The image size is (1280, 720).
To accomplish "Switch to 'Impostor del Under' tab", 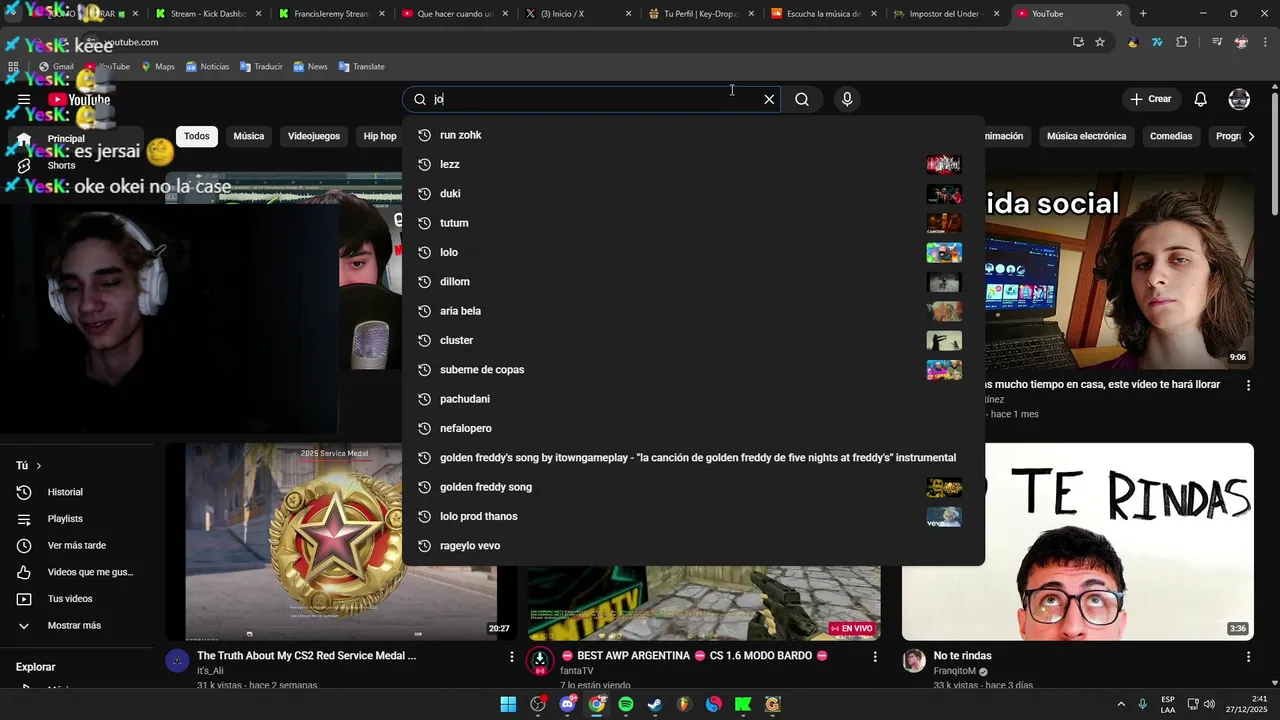I will point(945,14).
